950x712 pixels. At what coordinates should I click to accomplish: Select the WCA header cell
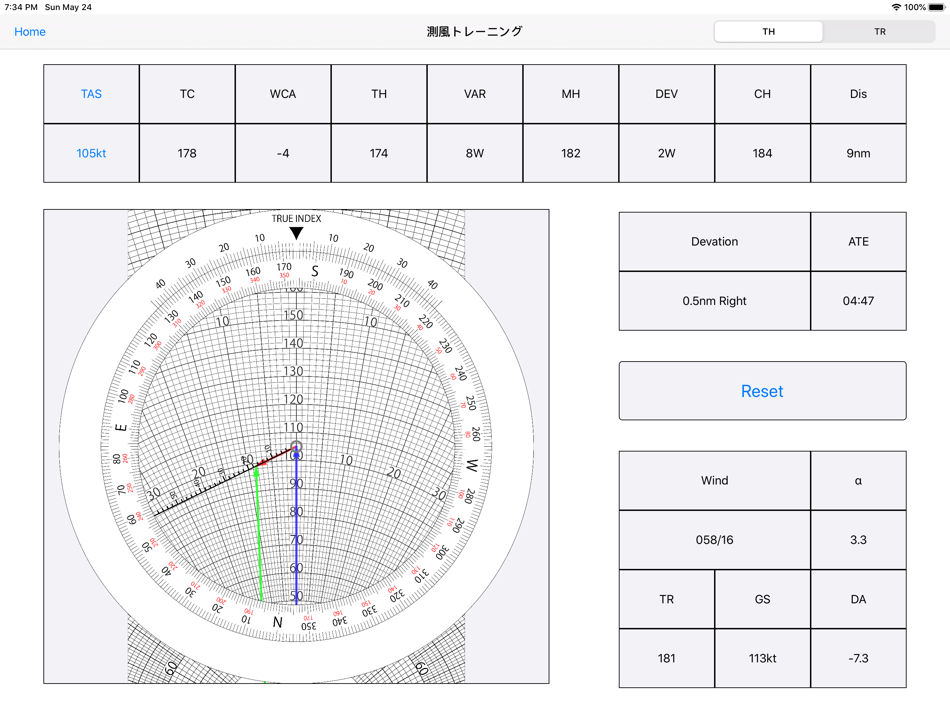[x=283, y=94]
